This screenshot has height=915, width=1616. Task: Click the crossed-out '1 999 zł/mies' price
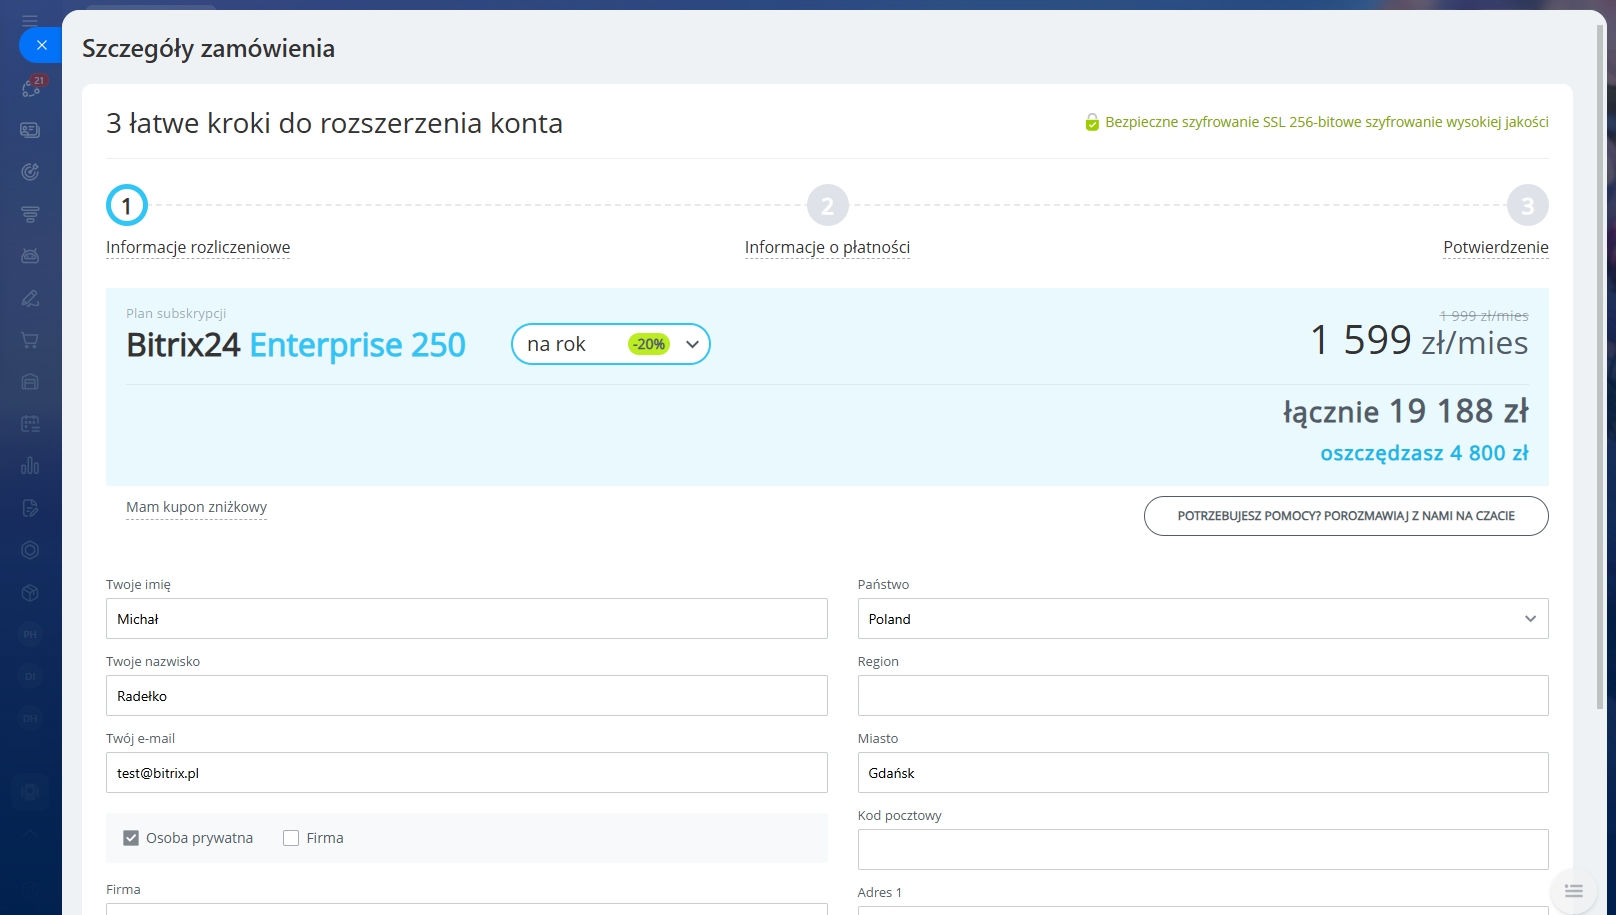pyautogui.click(x=1484, y=316)
